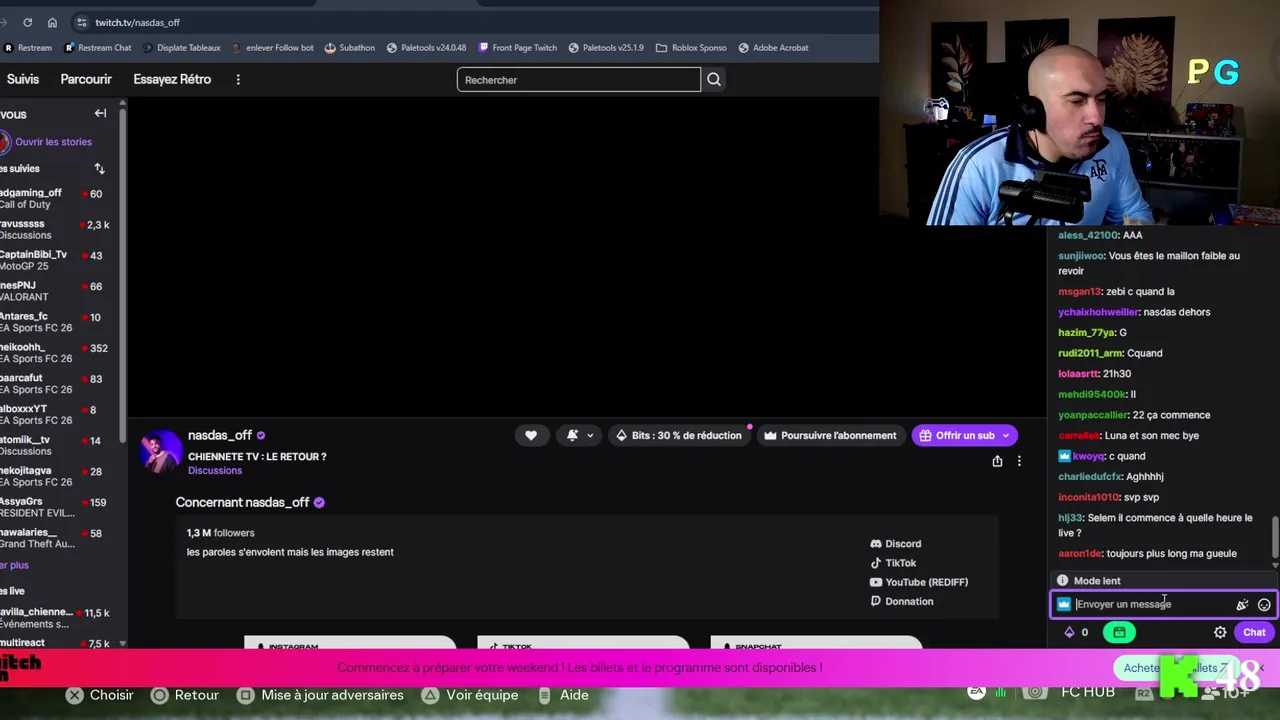Open the Donnation link
1280x720 pixels.
click(x=902, y=601)
